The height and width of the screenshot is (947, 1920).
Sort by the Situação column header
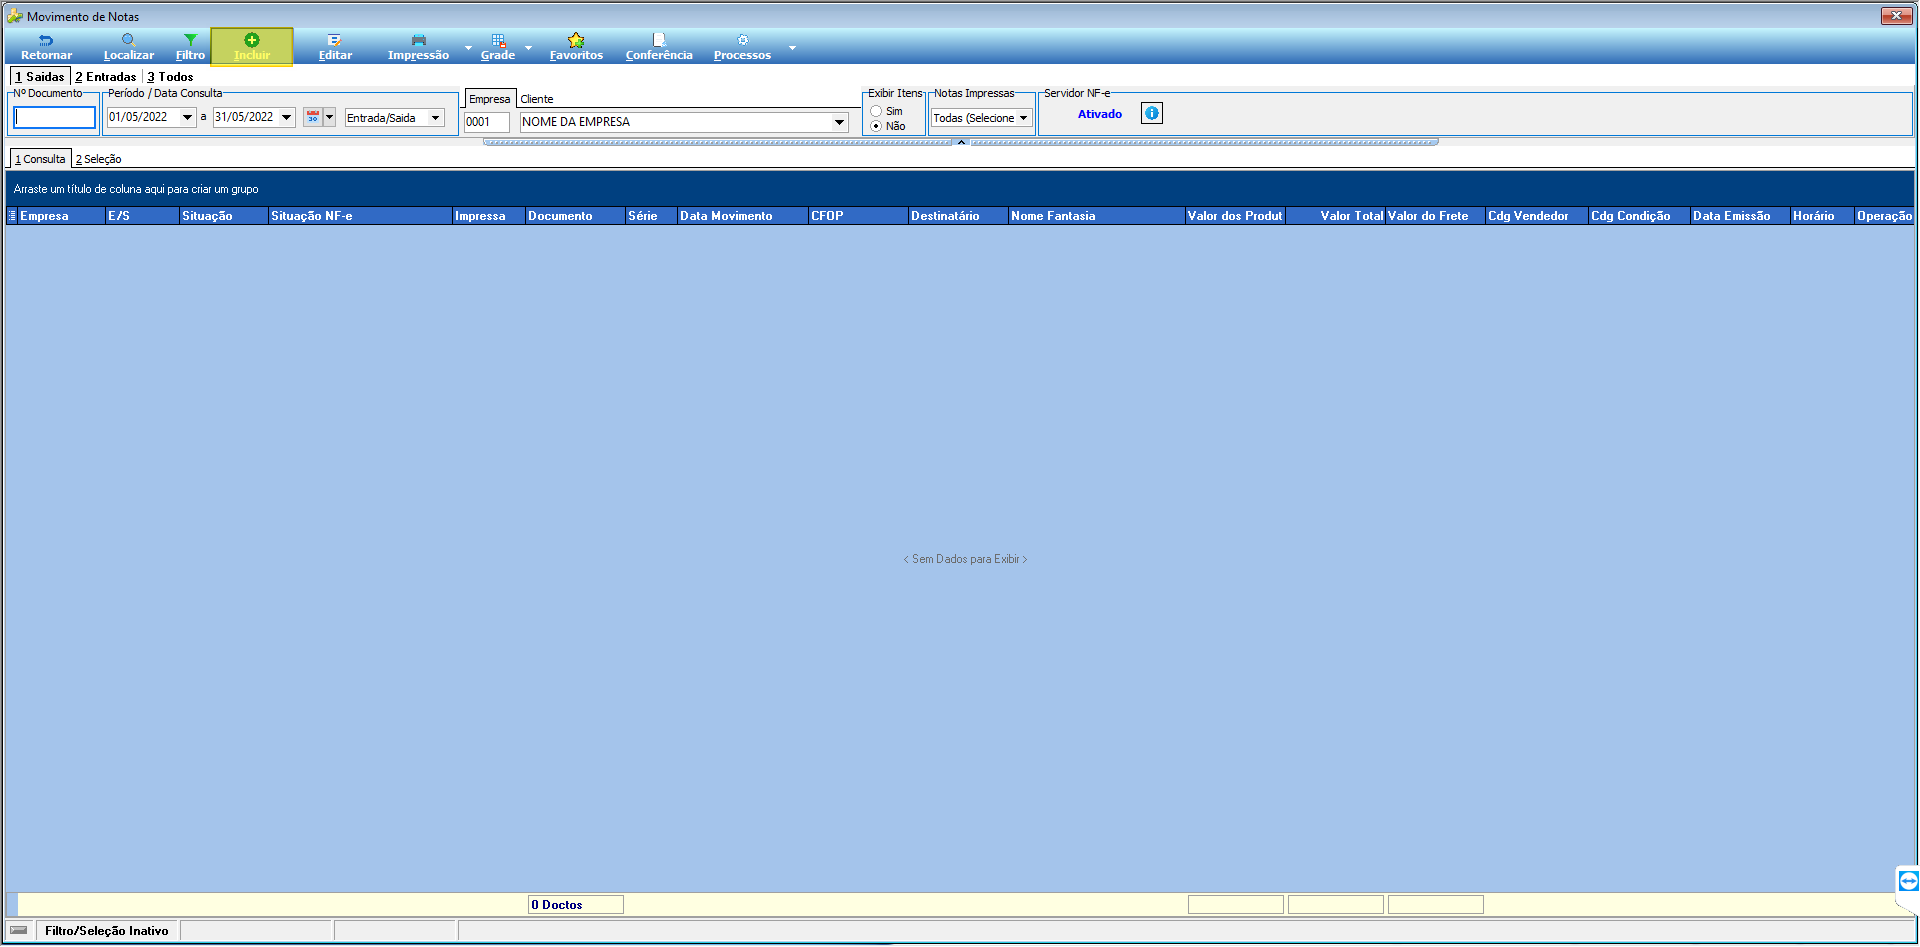[224, 216]
